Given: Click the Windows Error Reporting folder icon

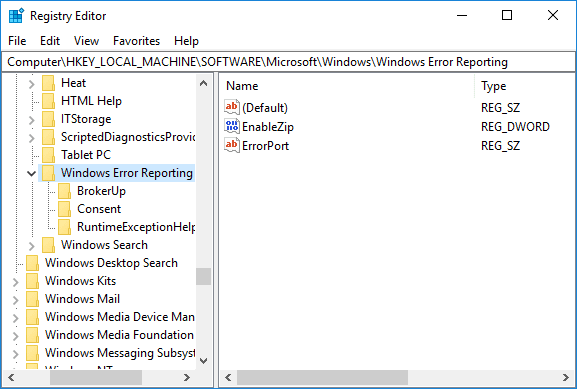Looking at the screenshot, I should click(49, 173).
